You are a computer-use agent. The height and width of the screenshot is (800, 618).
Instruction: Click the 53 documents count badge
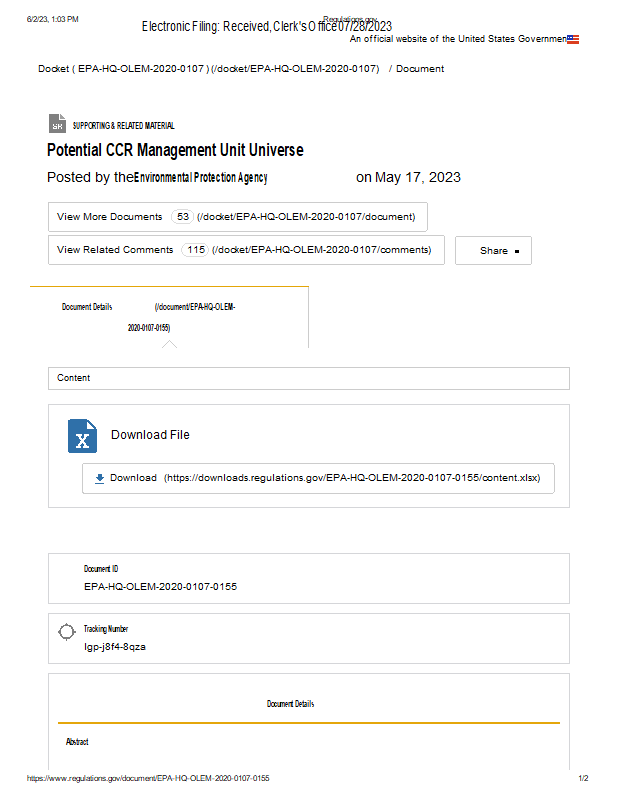click(x=183, y=217)
